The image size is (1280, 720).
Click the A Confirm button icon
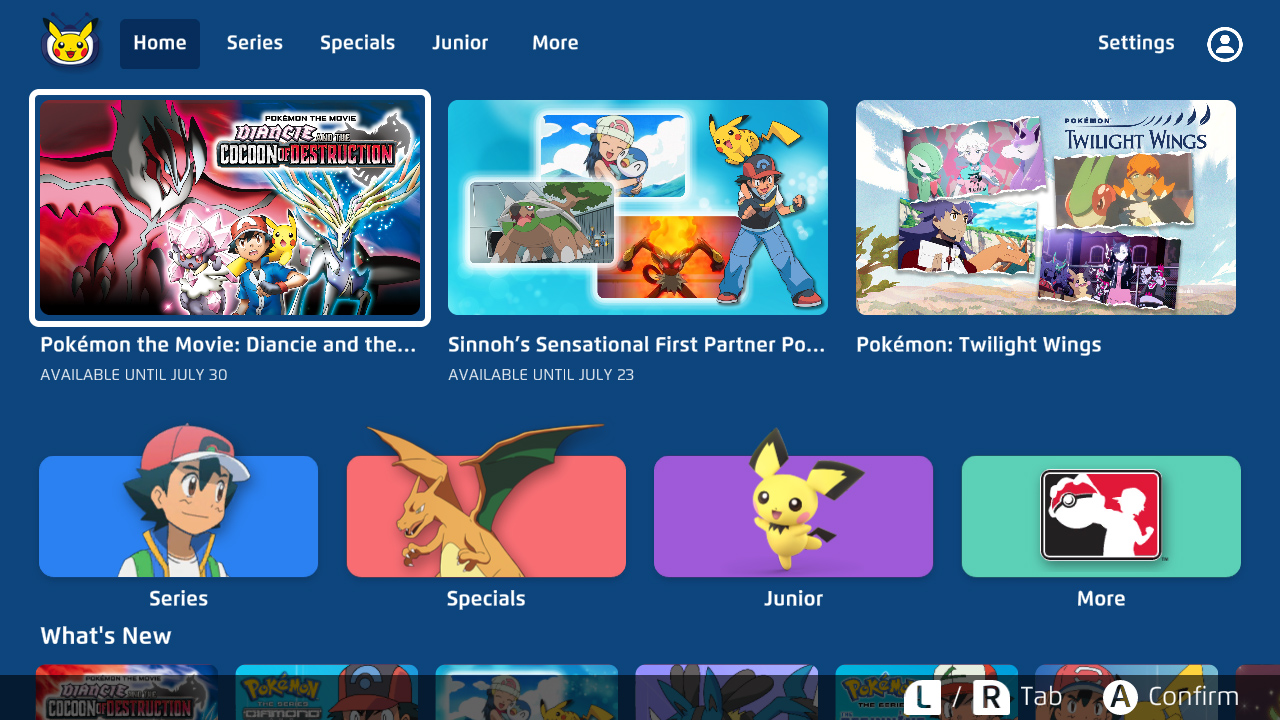pos(1121,697)
